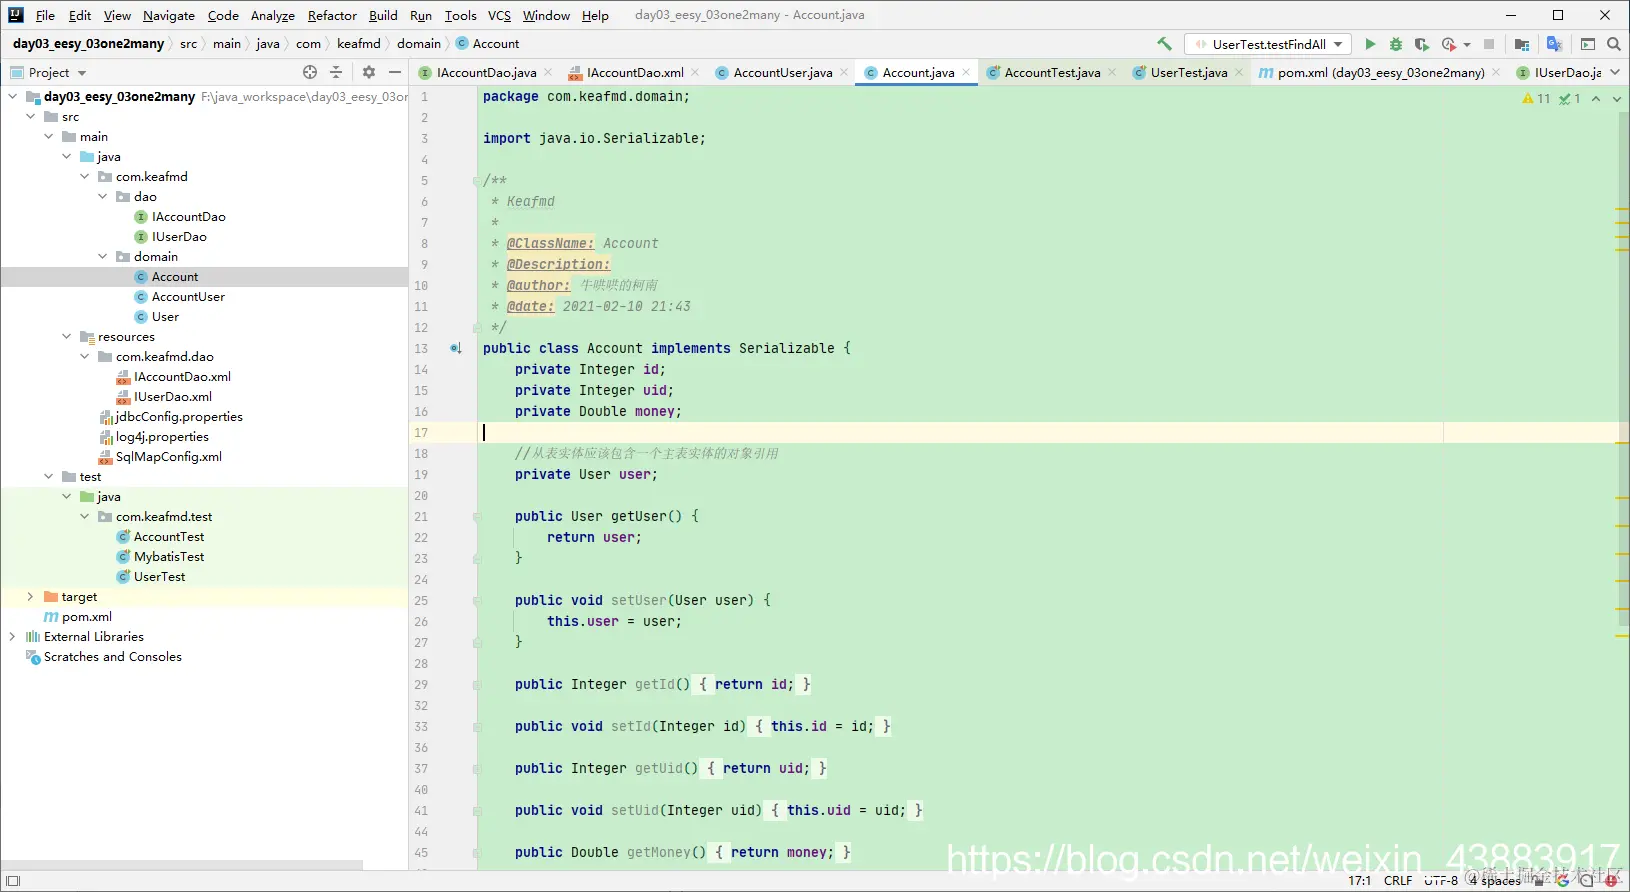Click the Build project hammer icon
Viewport: 1630px width, 892px height.
(1164, 44)
